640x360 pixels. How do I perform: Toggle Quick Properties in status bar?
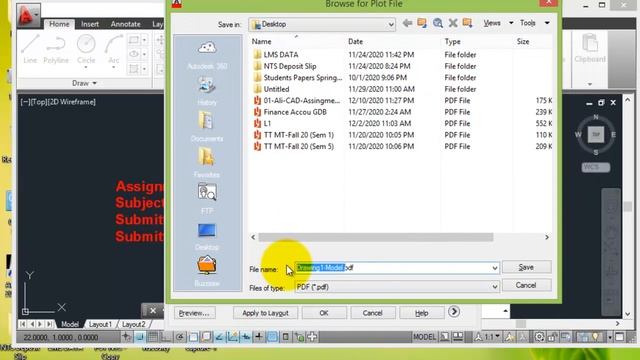286,337
